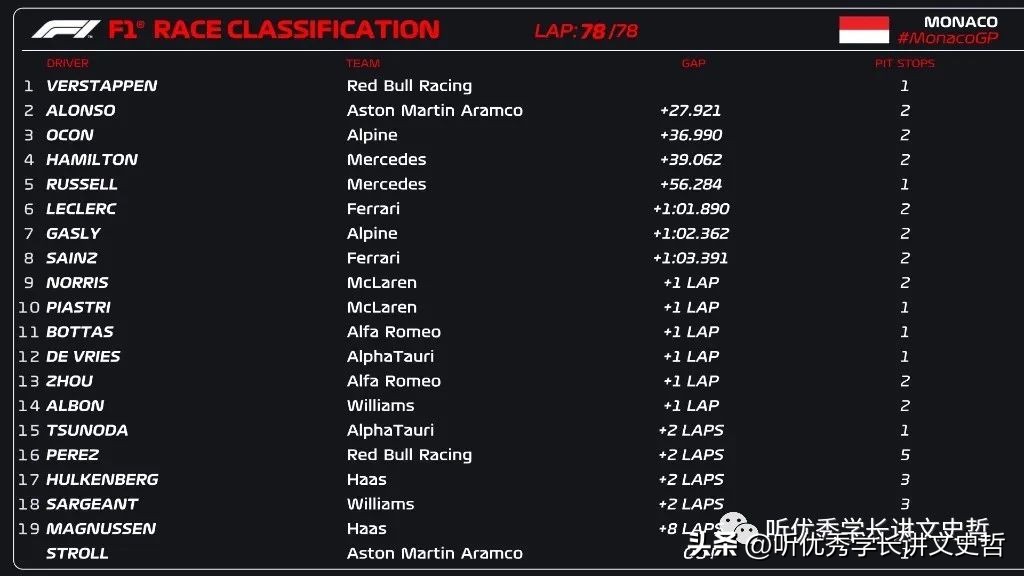Open ALONSO's driver entry

coord(80,110)
